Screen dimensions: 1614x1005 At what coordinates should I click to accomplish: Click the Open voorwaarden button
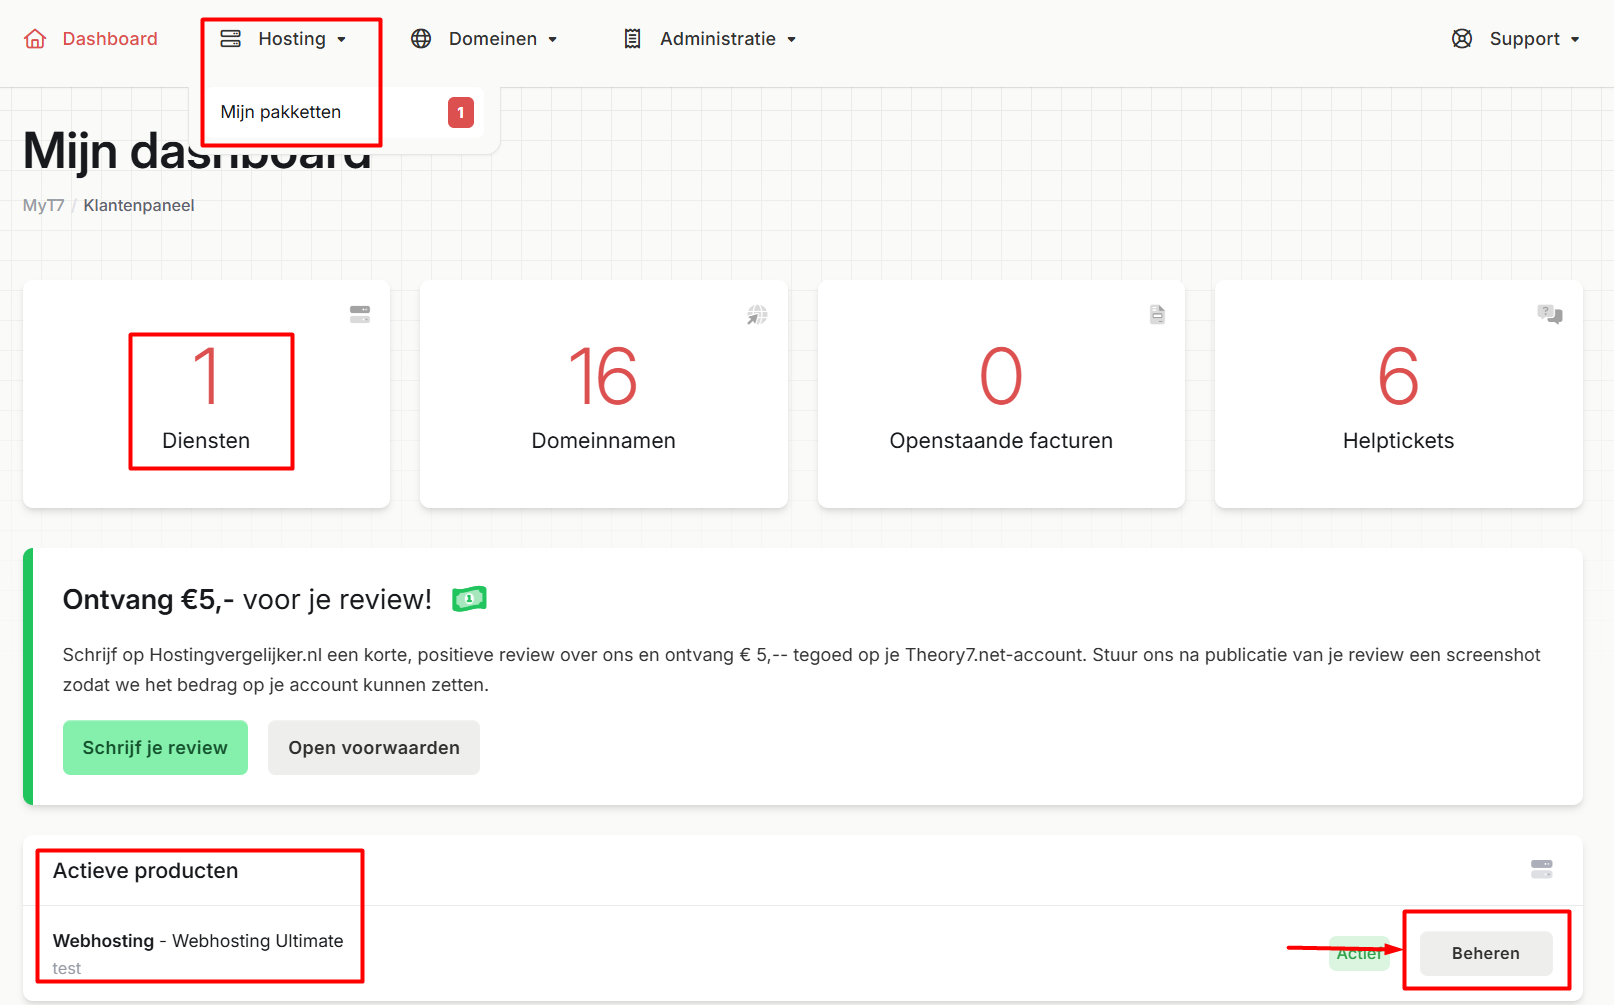[374, 748]
